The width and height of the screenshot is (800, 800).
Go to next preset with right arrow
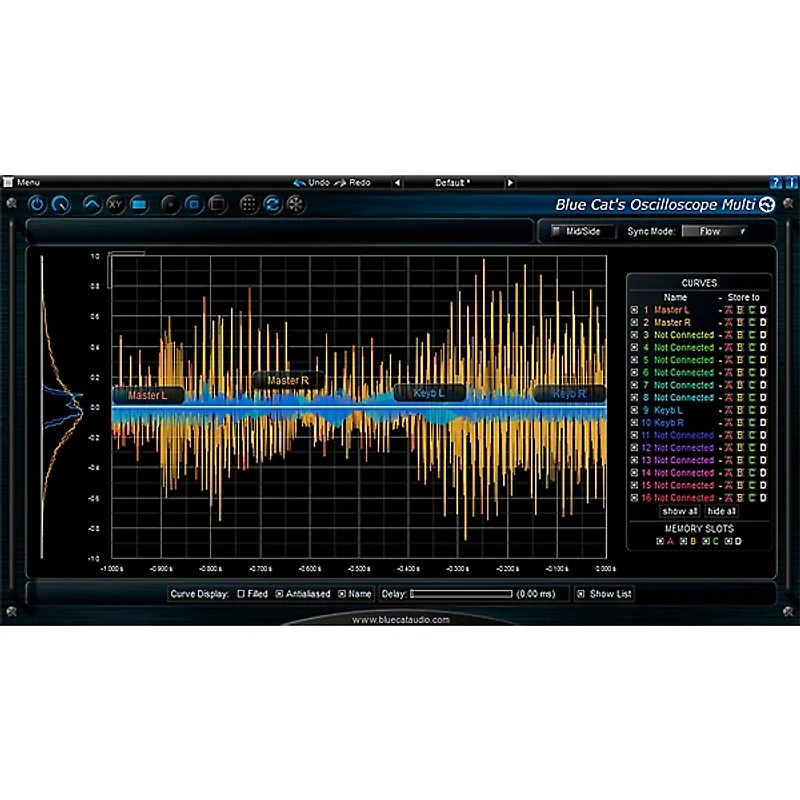click(510, 183)
